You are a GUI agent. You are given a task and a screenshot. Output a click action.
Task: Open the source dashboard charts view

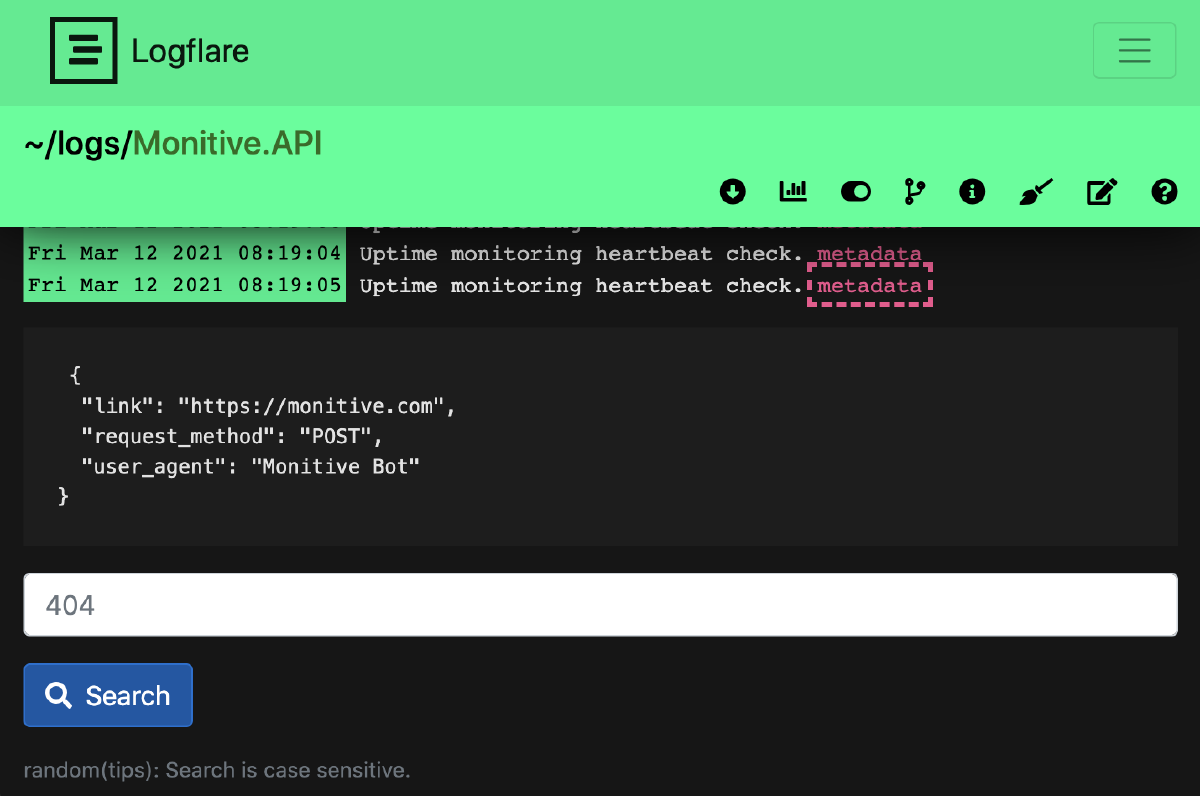tap(793, 191)
